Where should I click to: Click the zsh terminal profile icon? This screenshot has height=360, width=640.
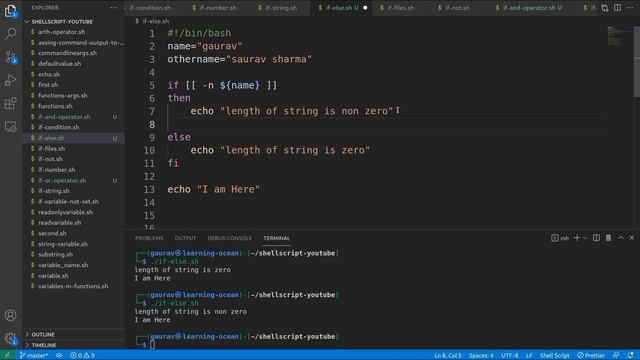pyautogui.click(x=560, y=238)
